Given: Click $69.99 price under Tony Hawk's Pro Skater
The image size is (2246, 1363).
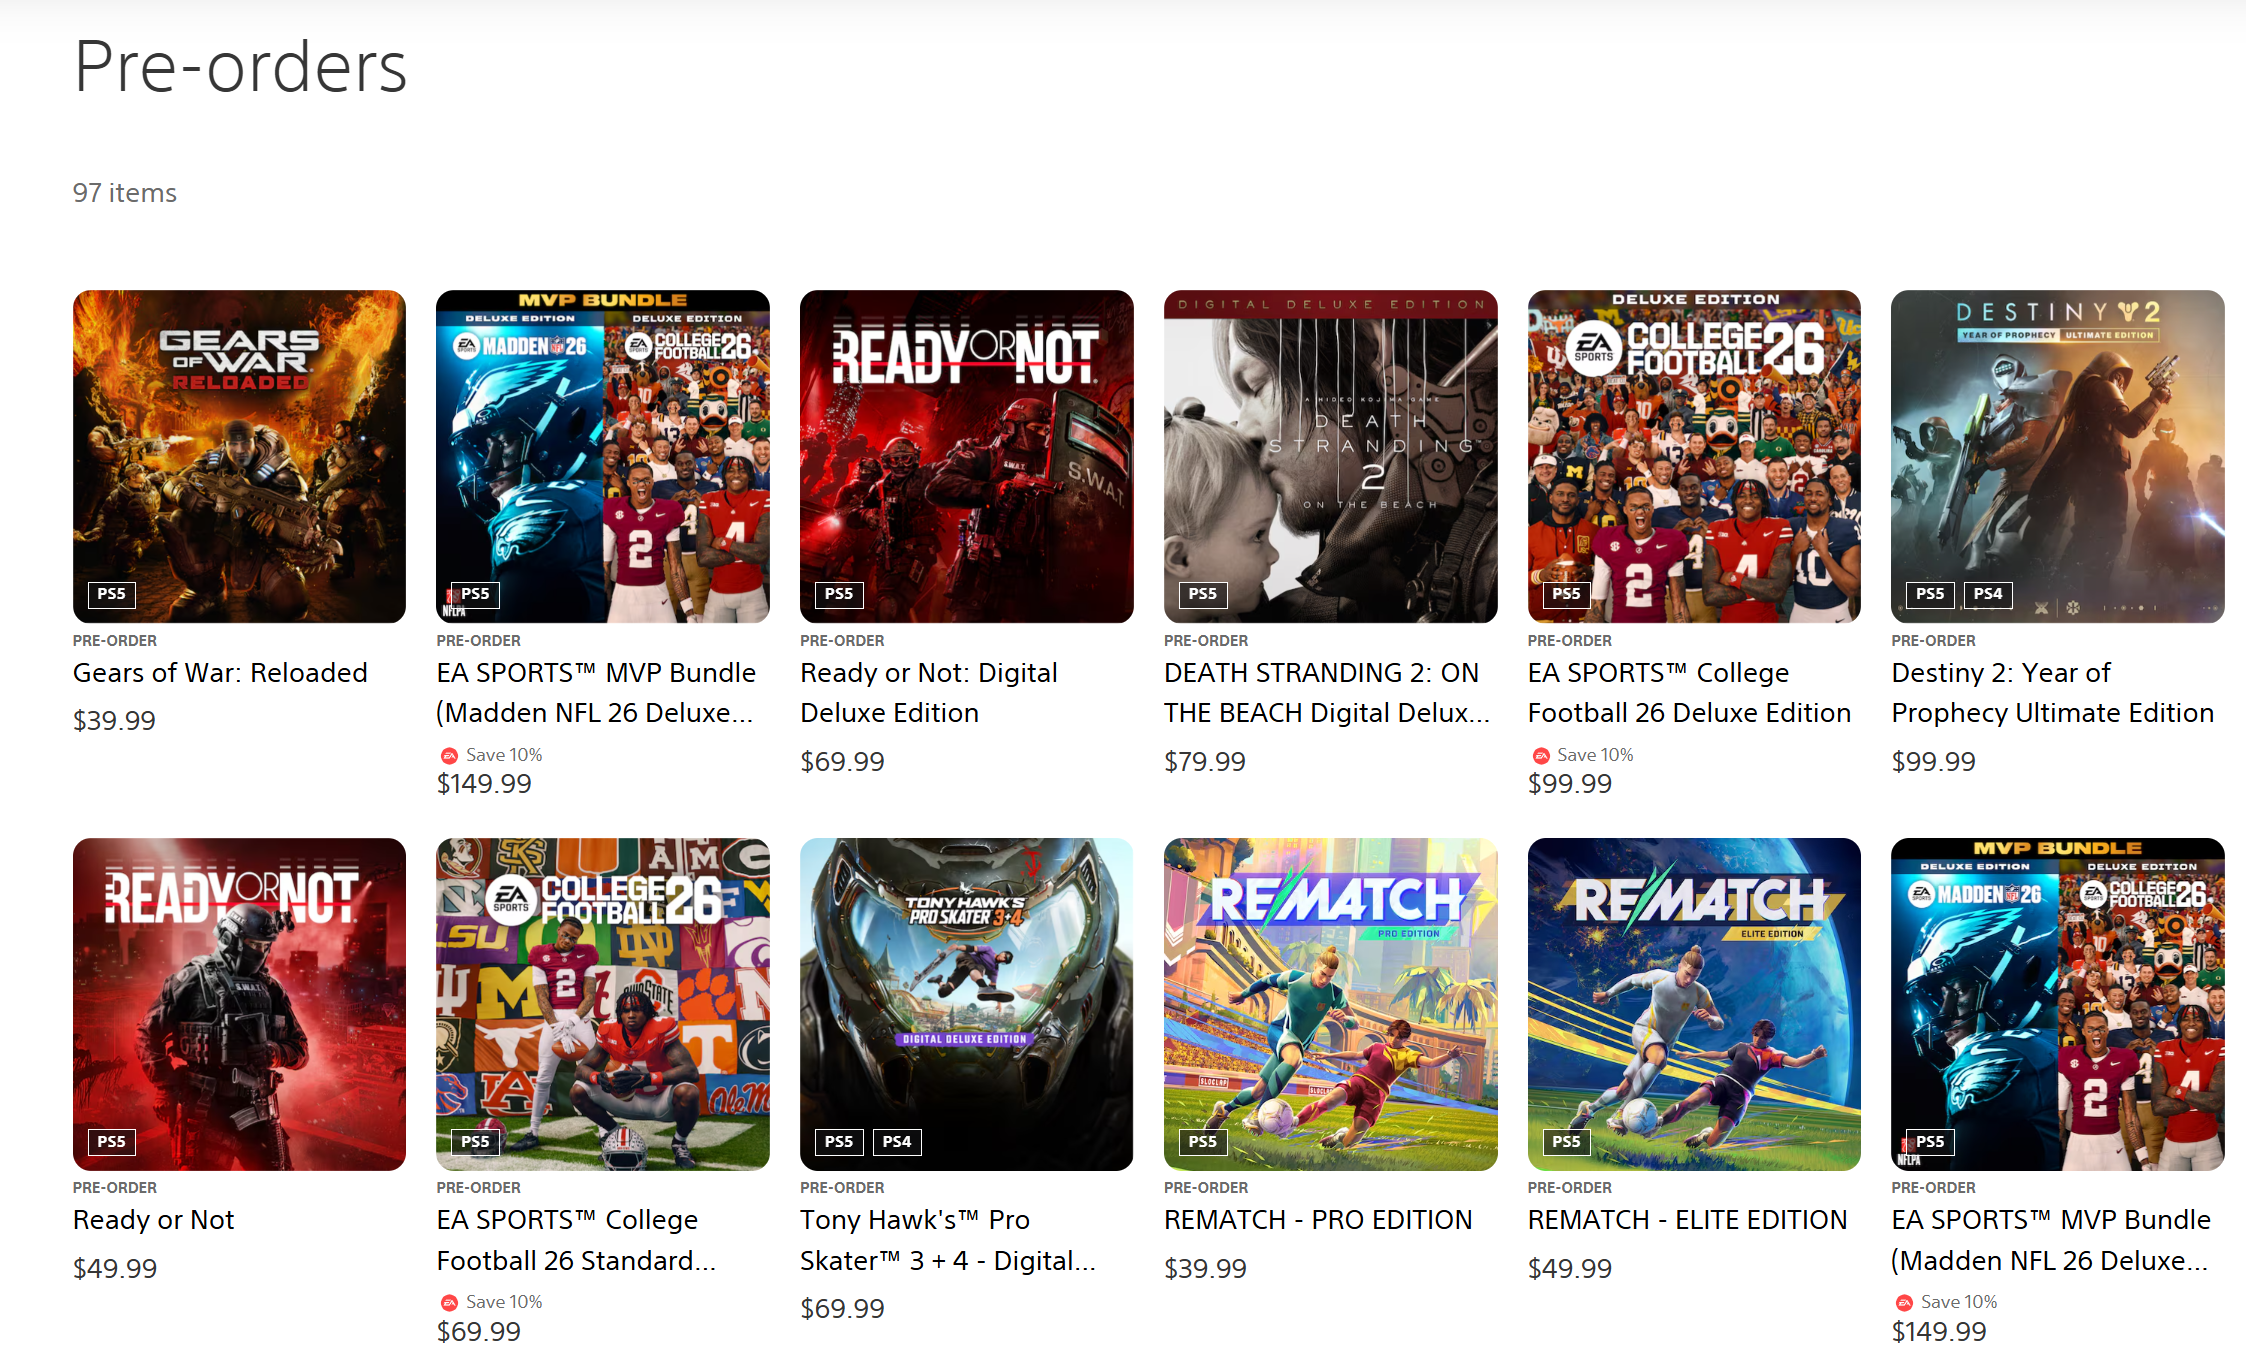Looking at the screenshot, I should click(842, 1309).
